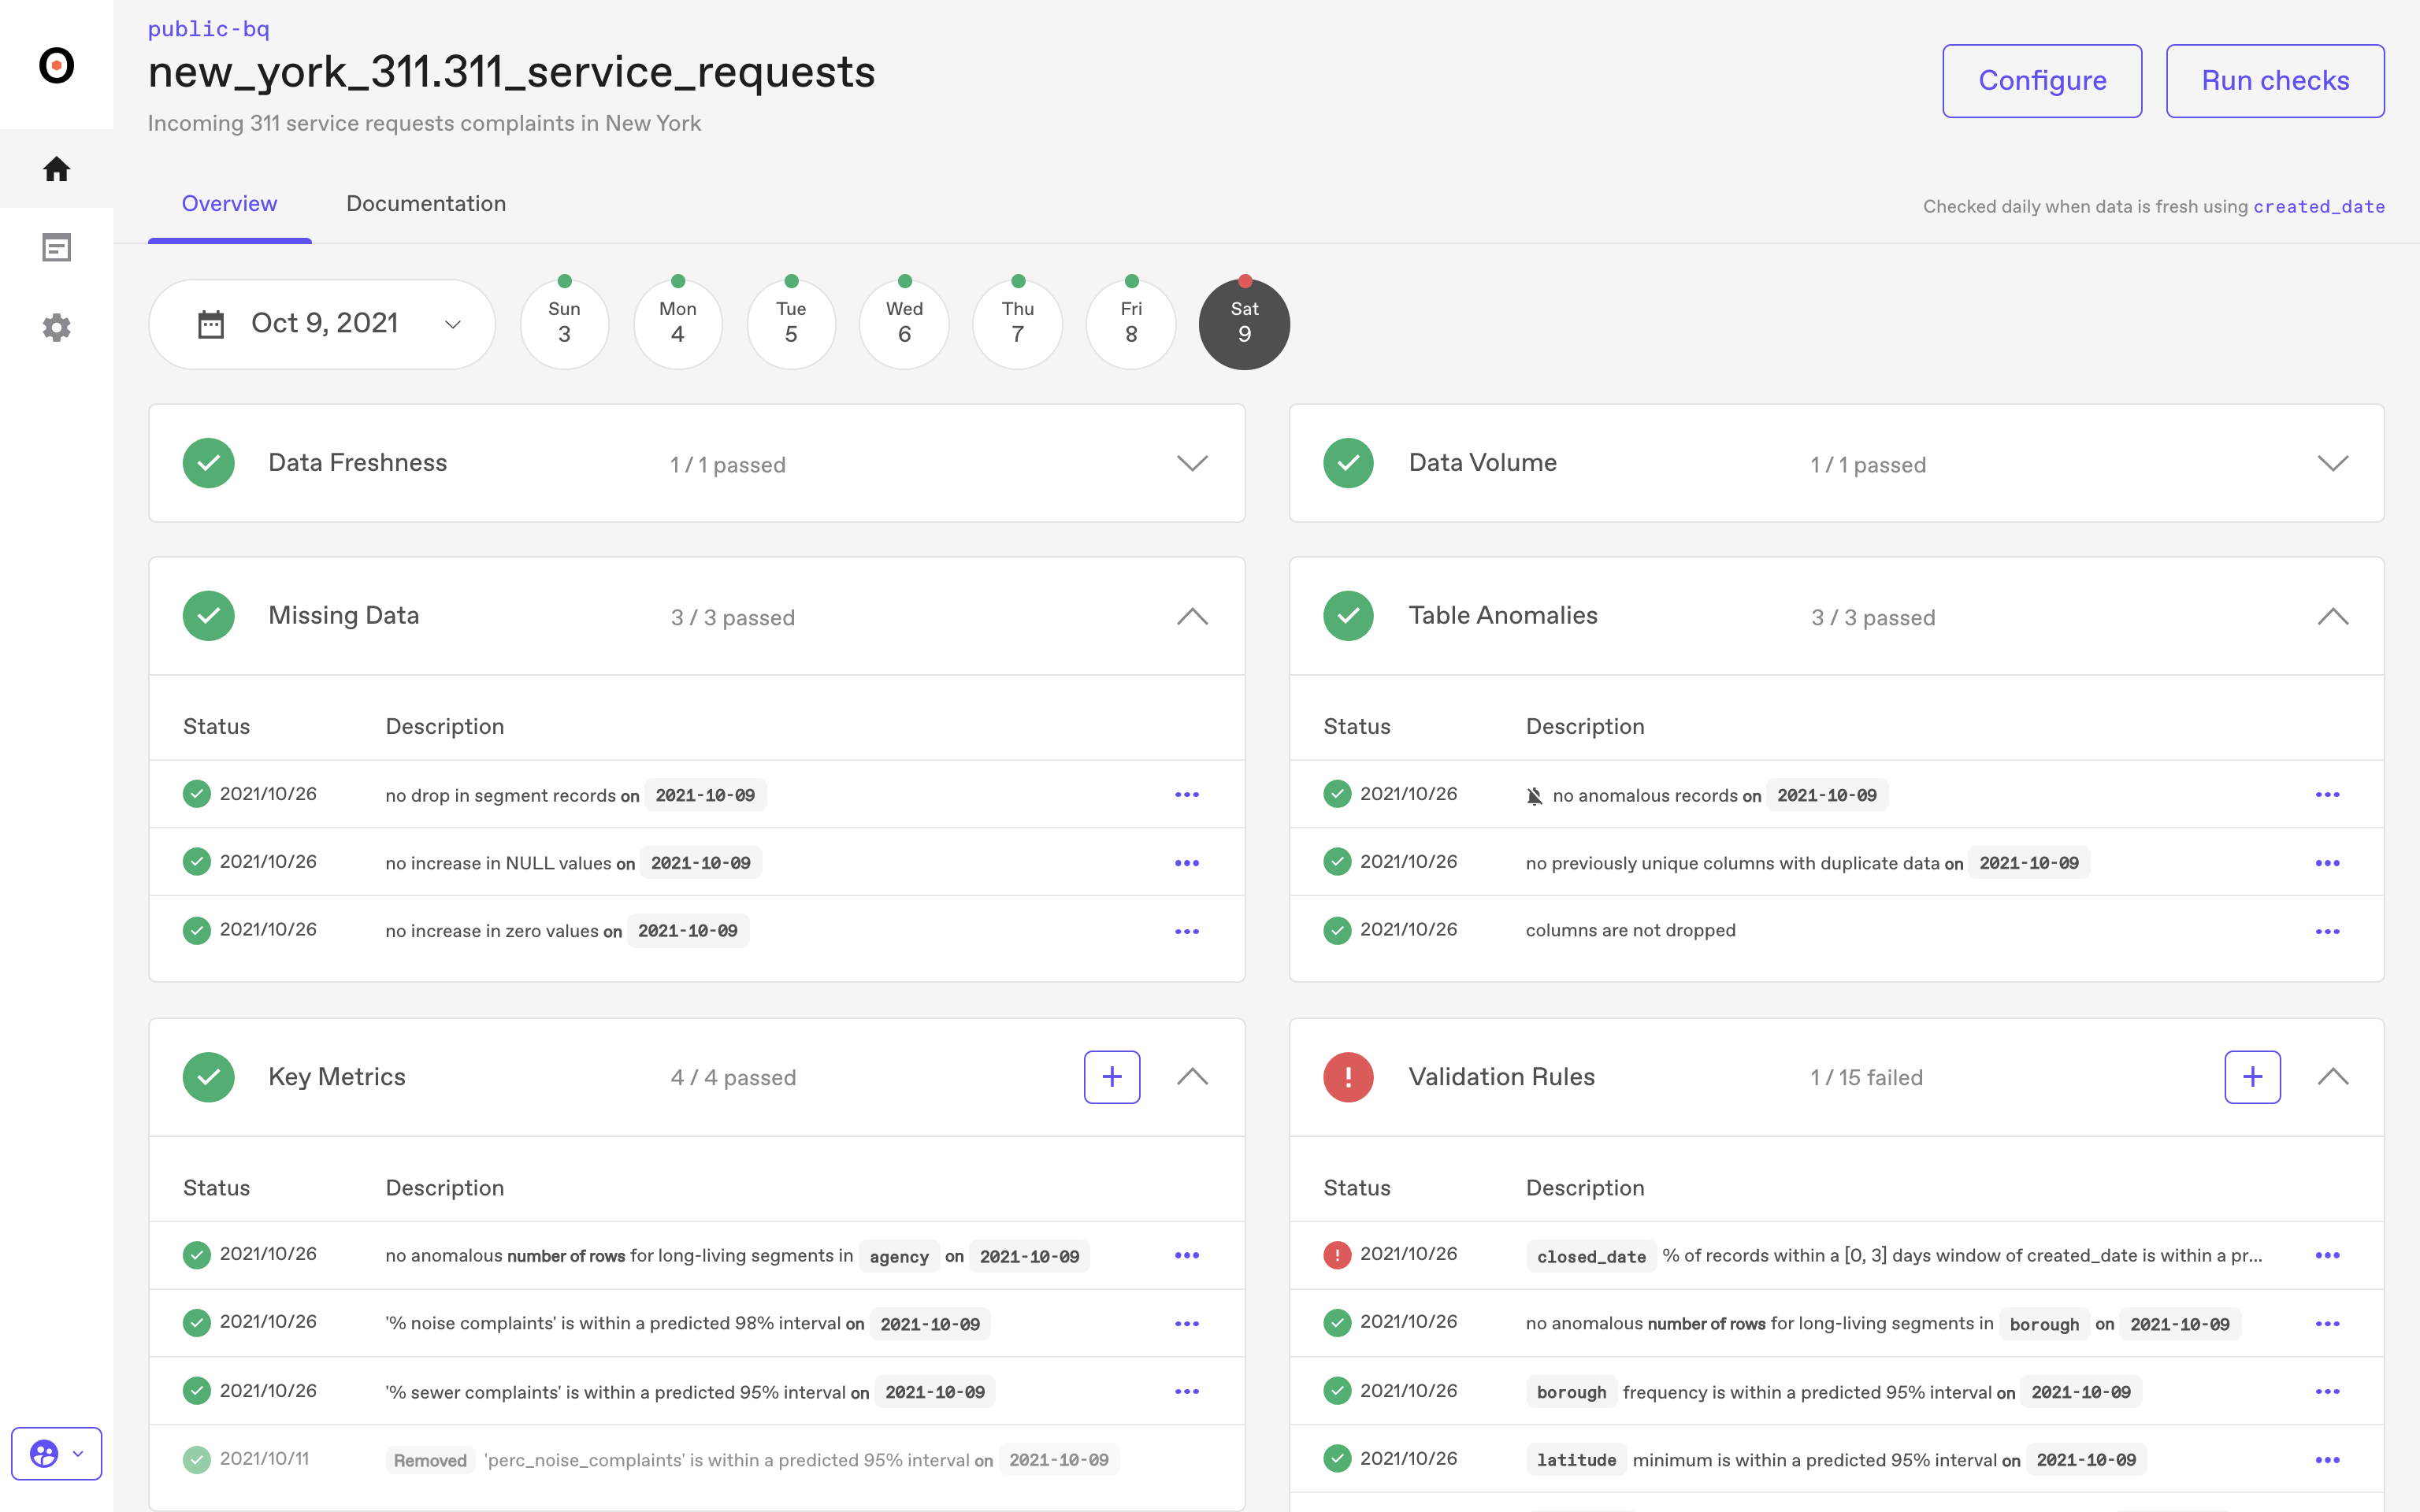This screenshot has height=1512, width=2420.
Task: Open the Oct 9, 2021 date picker
Action: pyautogui.click(x=322, y=324)
